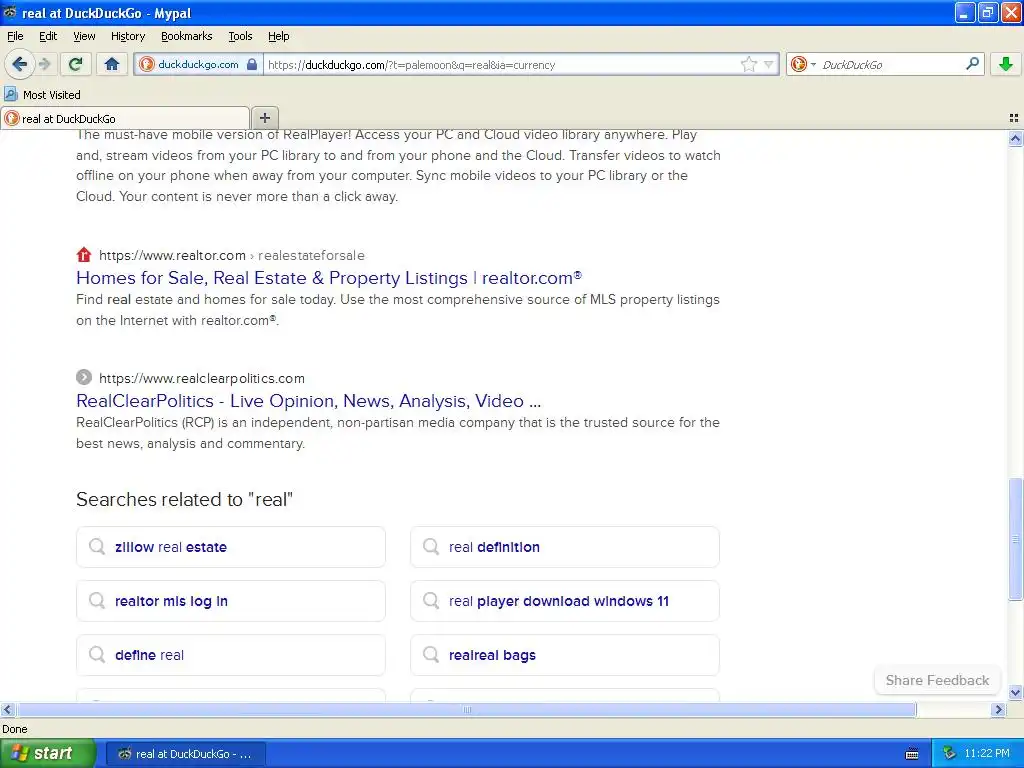
Task: Click horizontal scrollbar right arrow
Action: (998, 709)
